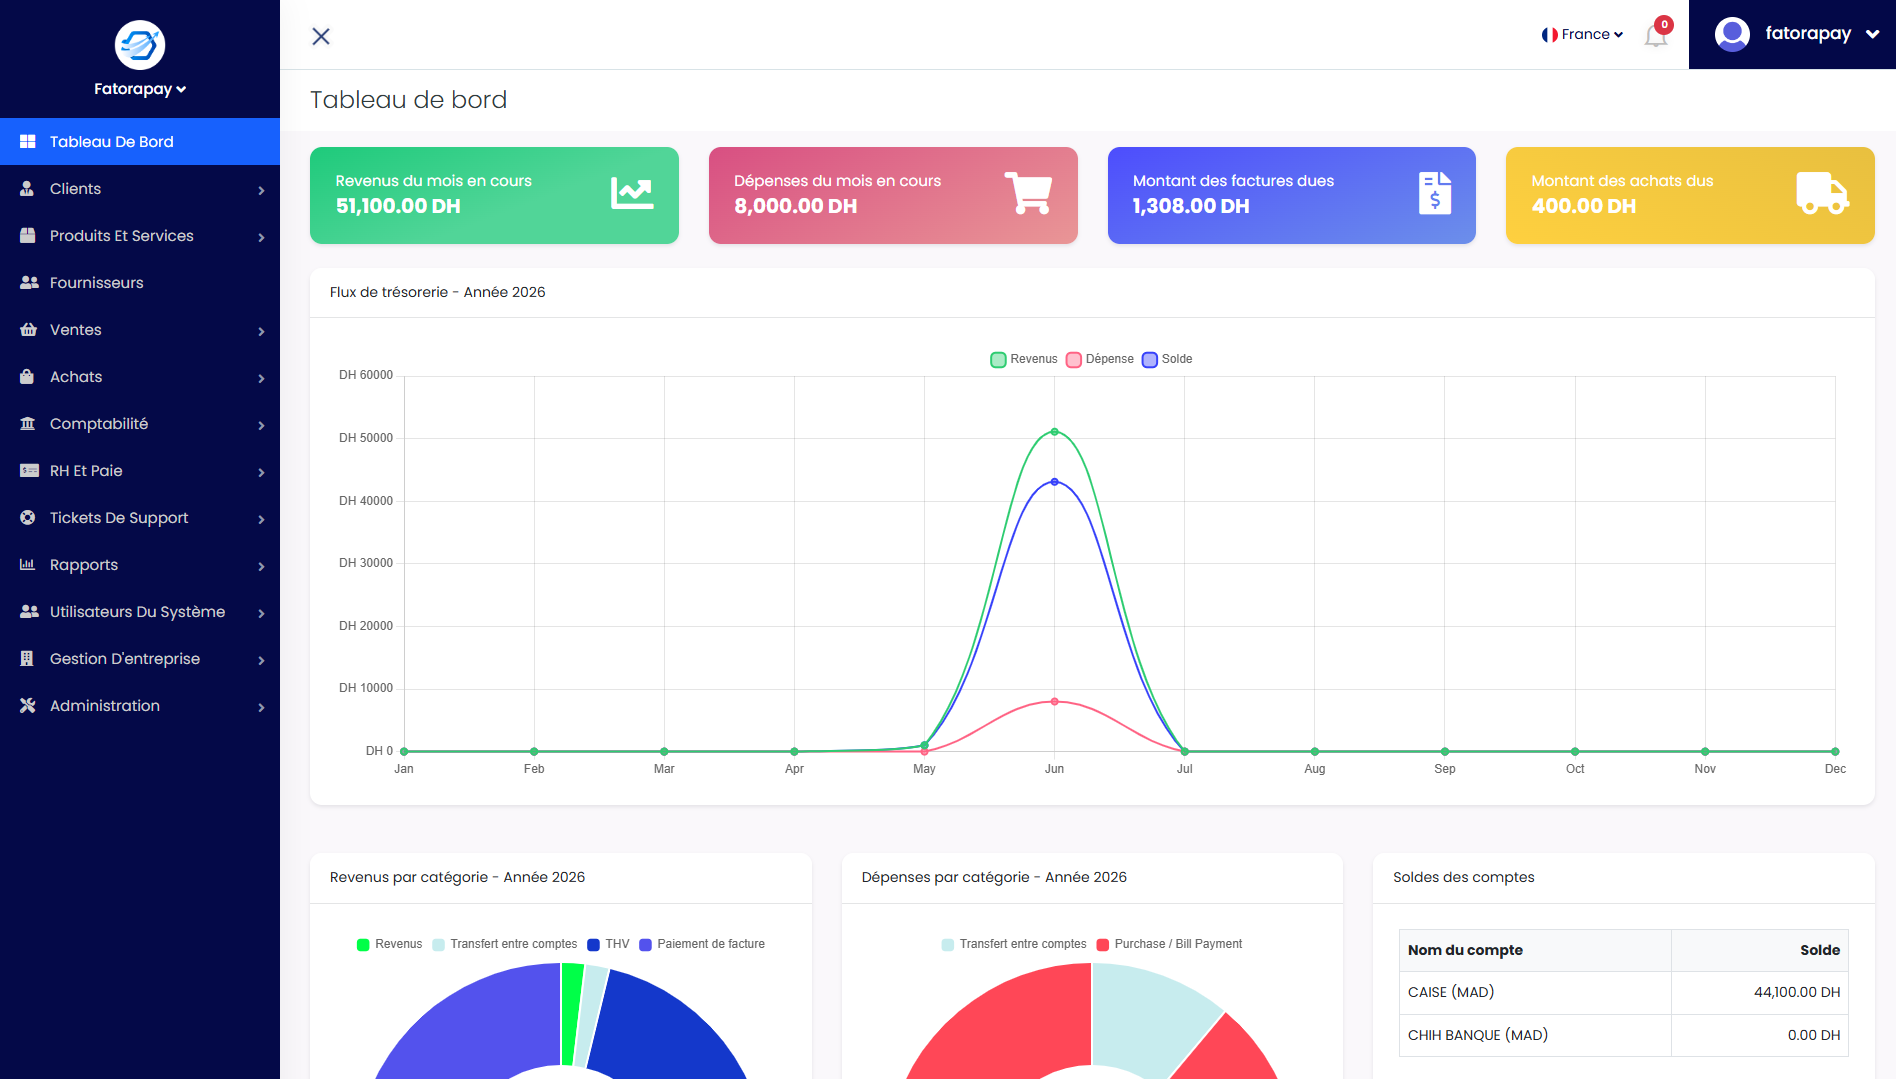Click the June Dépense data point

[1054, 702]
